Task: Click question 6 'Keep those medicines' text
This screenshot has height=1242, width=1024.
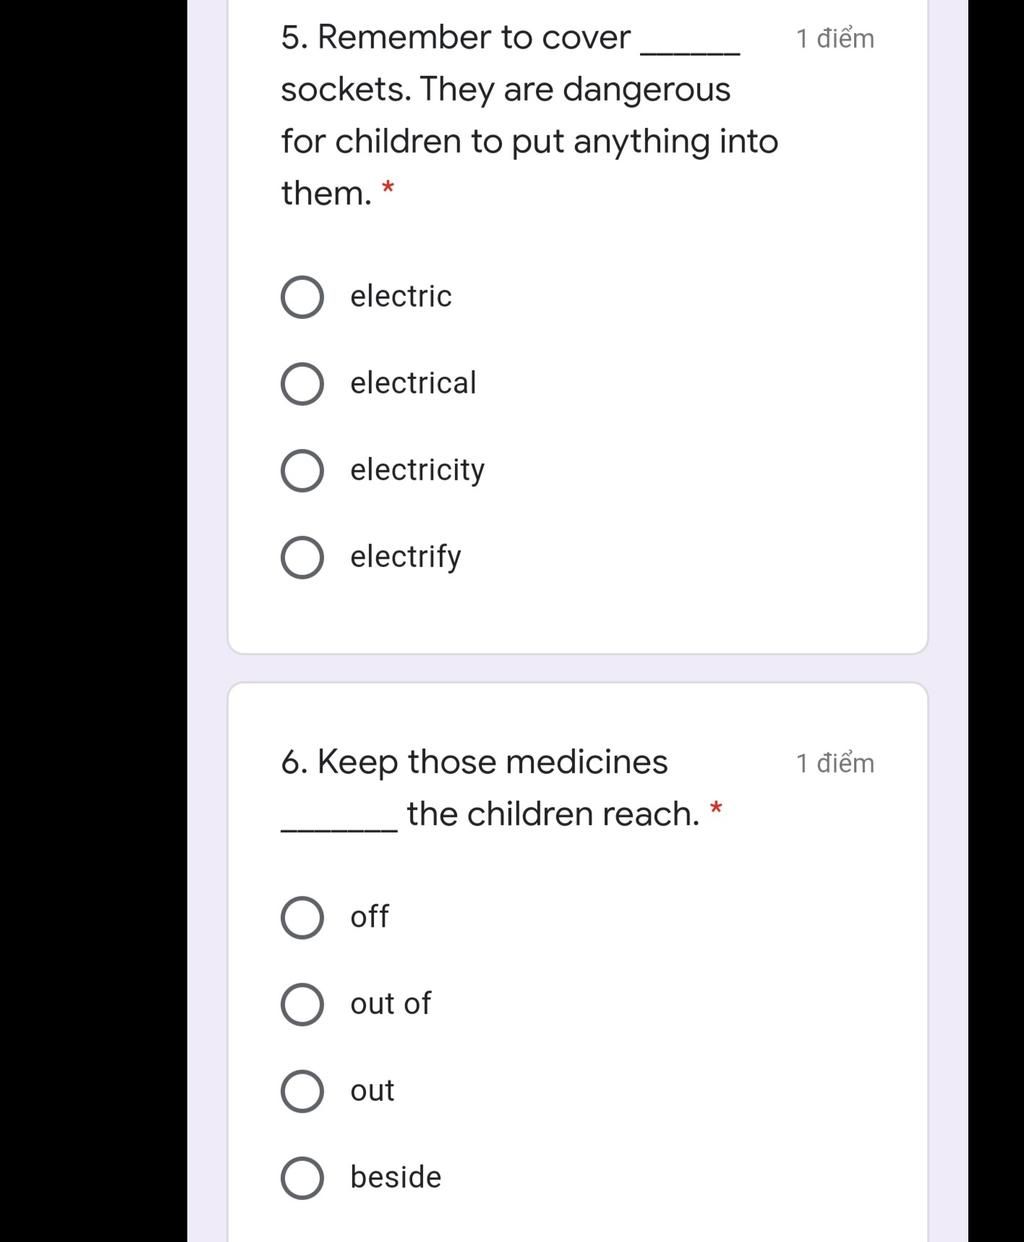Action: tap(474, 762)
